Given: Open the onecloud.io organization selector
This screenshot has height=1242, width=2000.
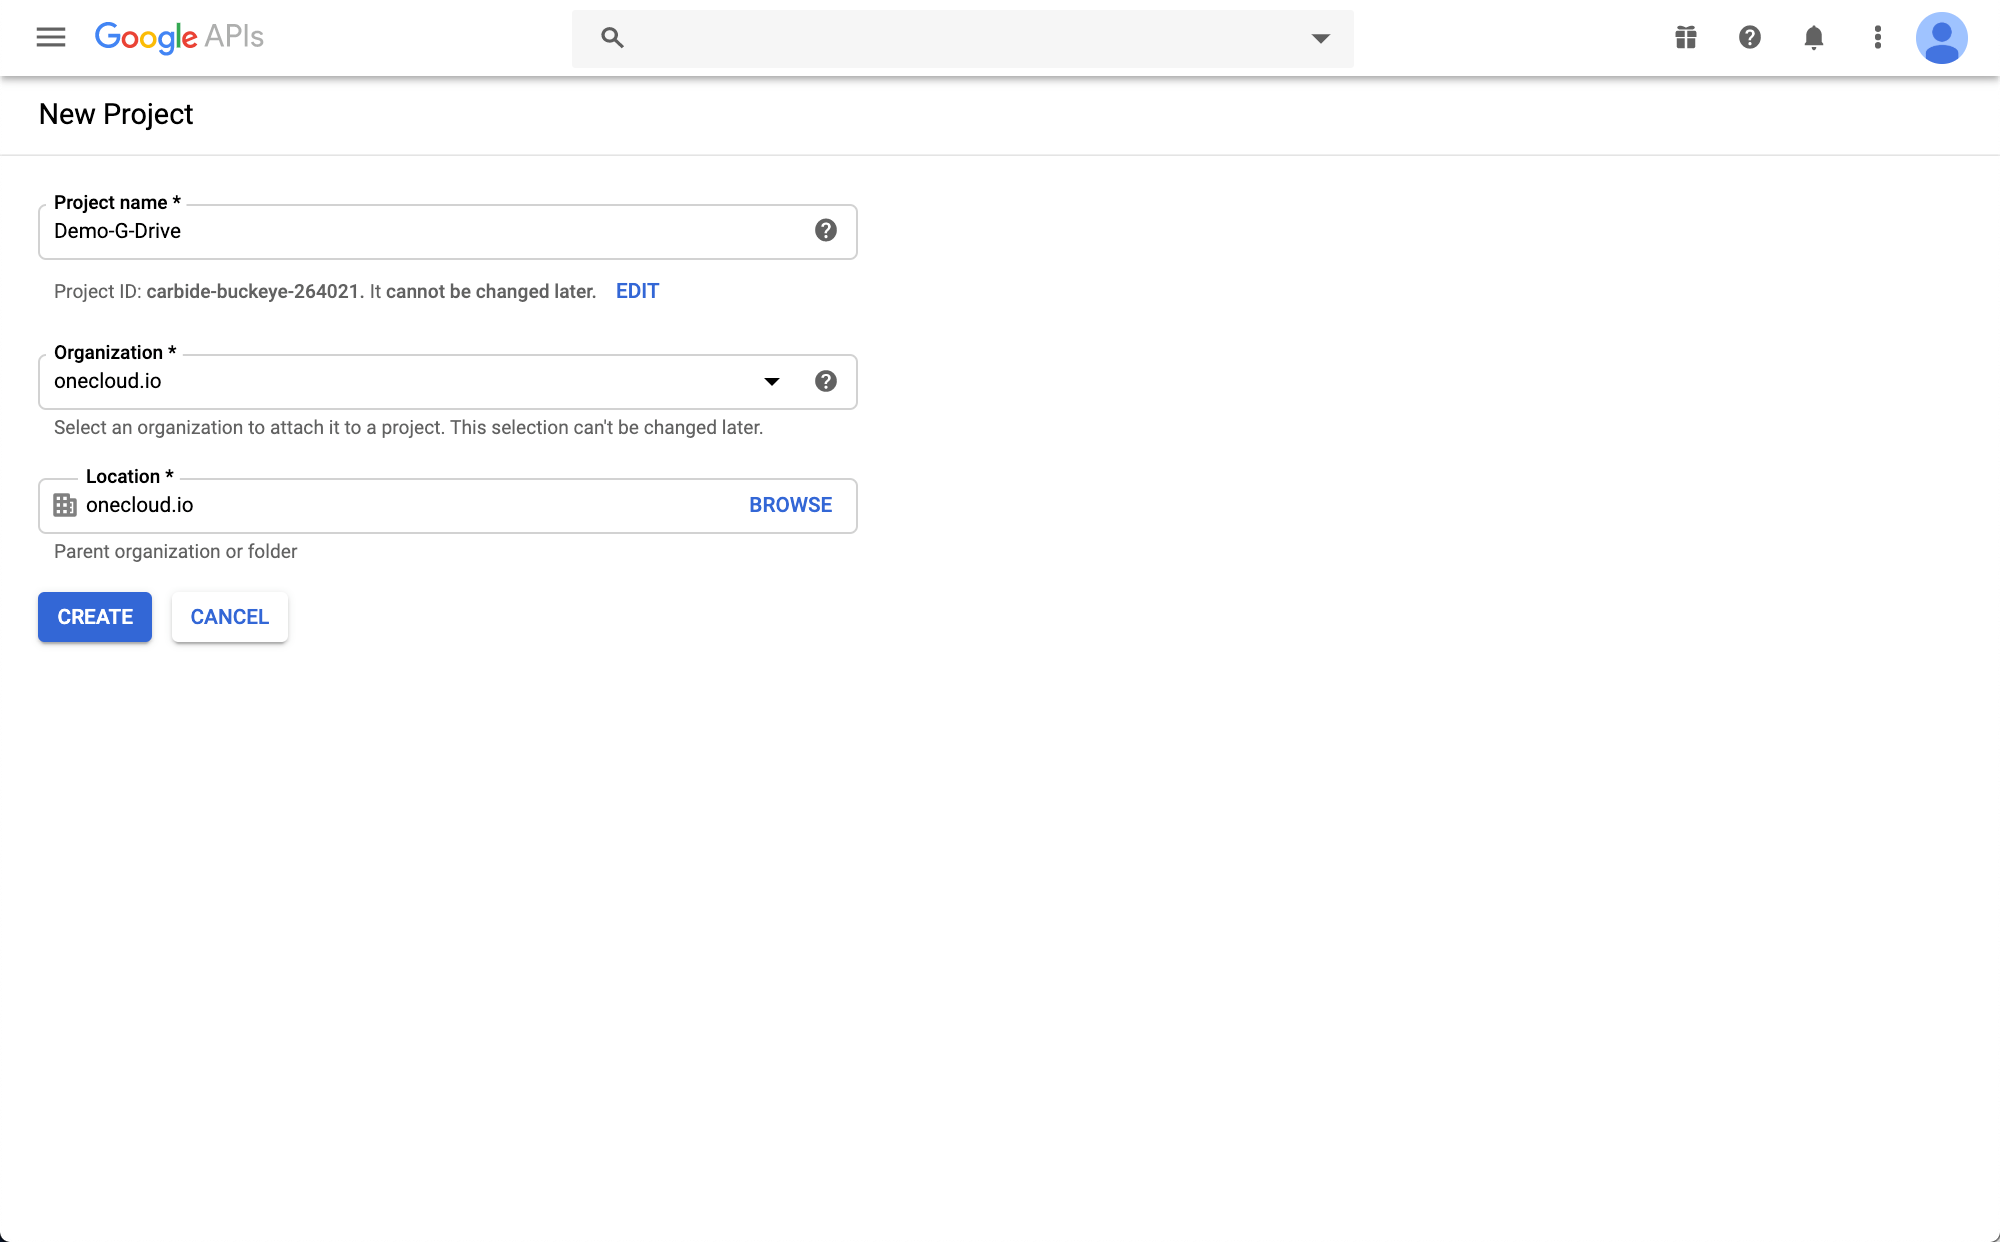Looking at the screenshot, I should tap(400, 381).
